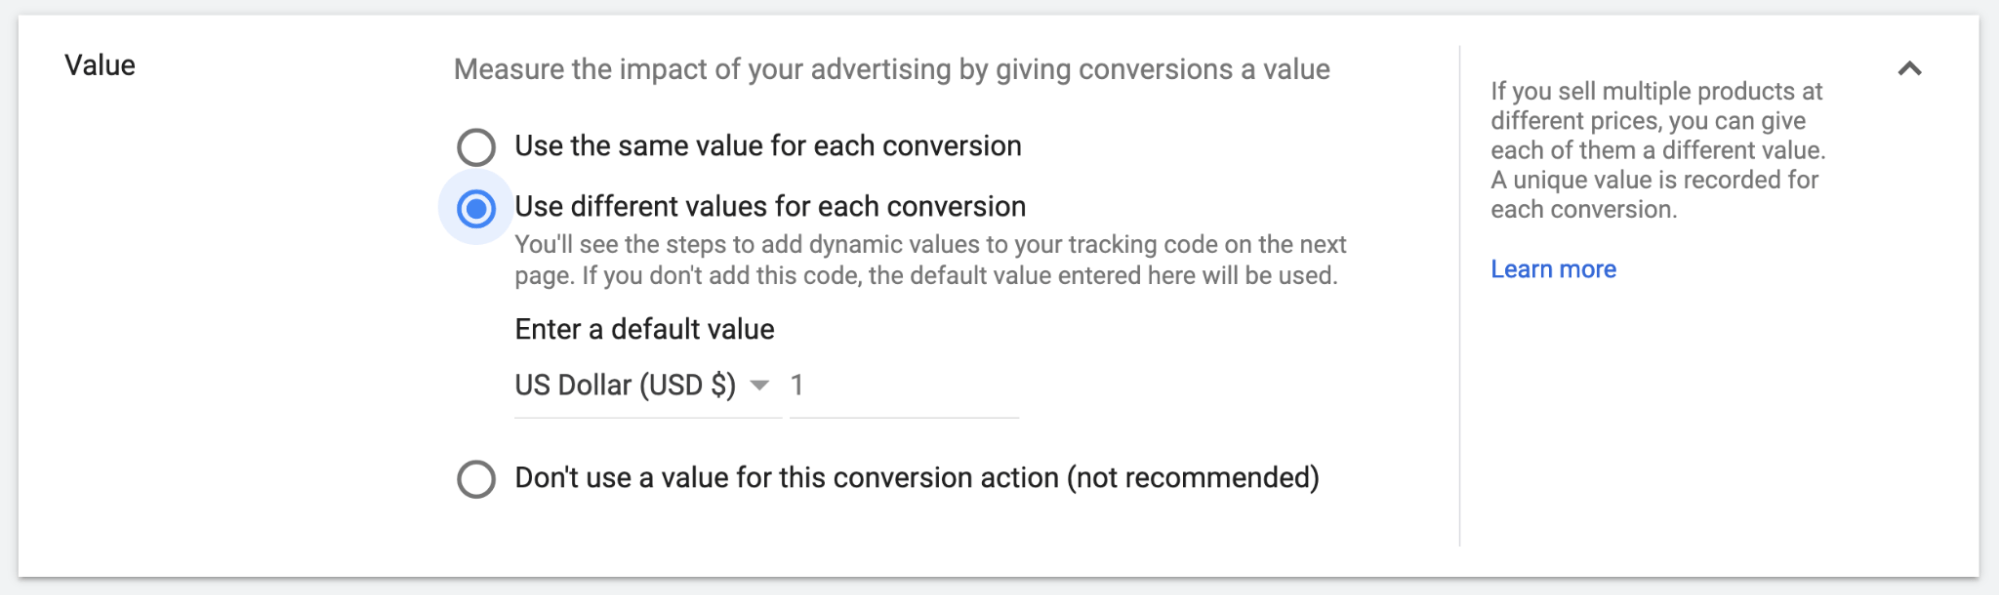Image resolution: width=1999 pixels, height=596 pixels.
Task: Click the "default value entered here will be used" line
Action: point(1102,276)
